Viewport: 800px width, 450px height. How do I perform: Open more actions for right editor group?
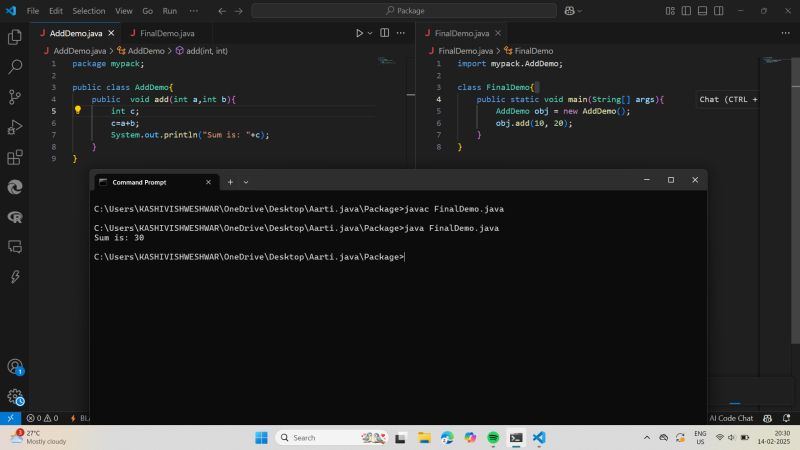pyautogui.click(x=785, y=33)
